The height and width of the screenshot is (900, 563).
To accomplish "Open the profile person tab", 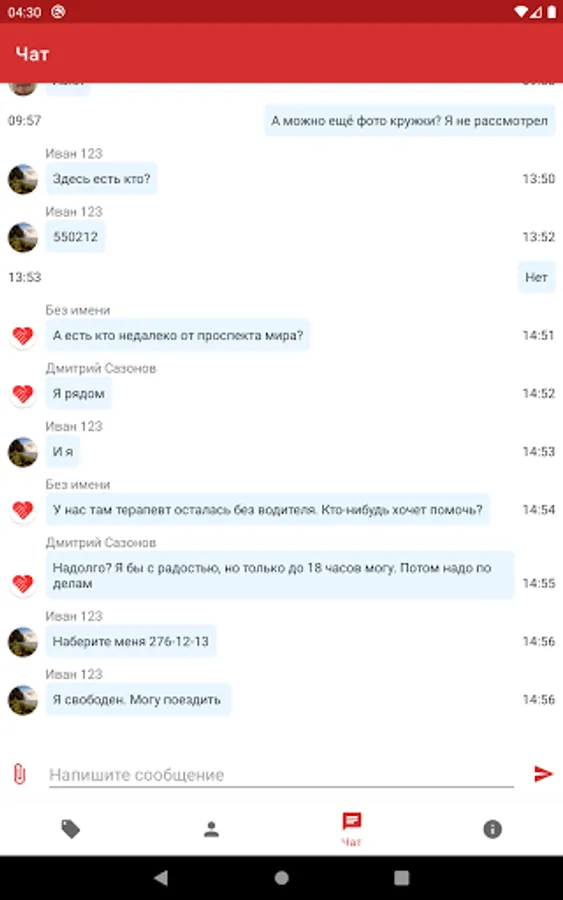I will tap(211, 829).
